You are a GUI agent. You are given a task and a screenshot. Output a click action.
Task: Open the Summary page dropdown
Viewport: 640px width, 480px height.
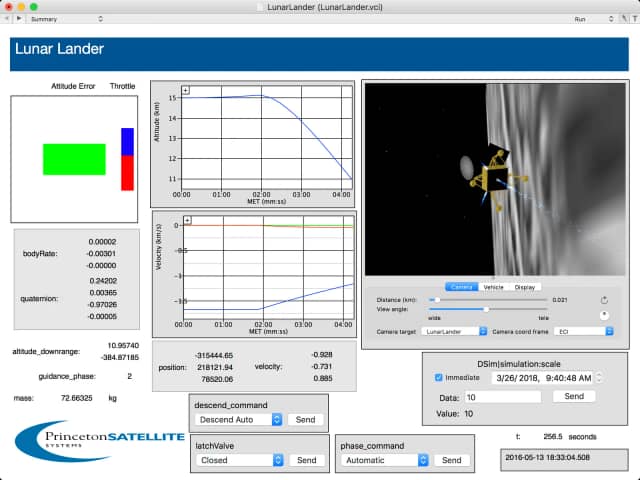point(67,19)
